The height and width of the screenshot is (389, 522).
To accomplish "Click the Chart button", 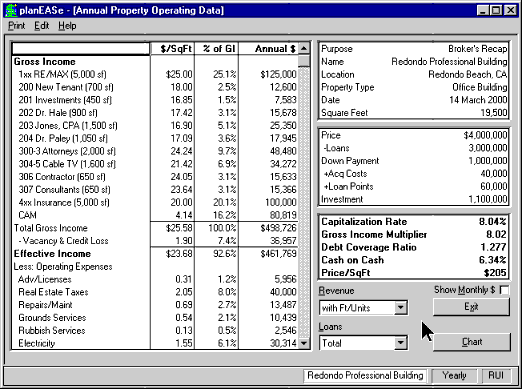I will click(472, 342).
